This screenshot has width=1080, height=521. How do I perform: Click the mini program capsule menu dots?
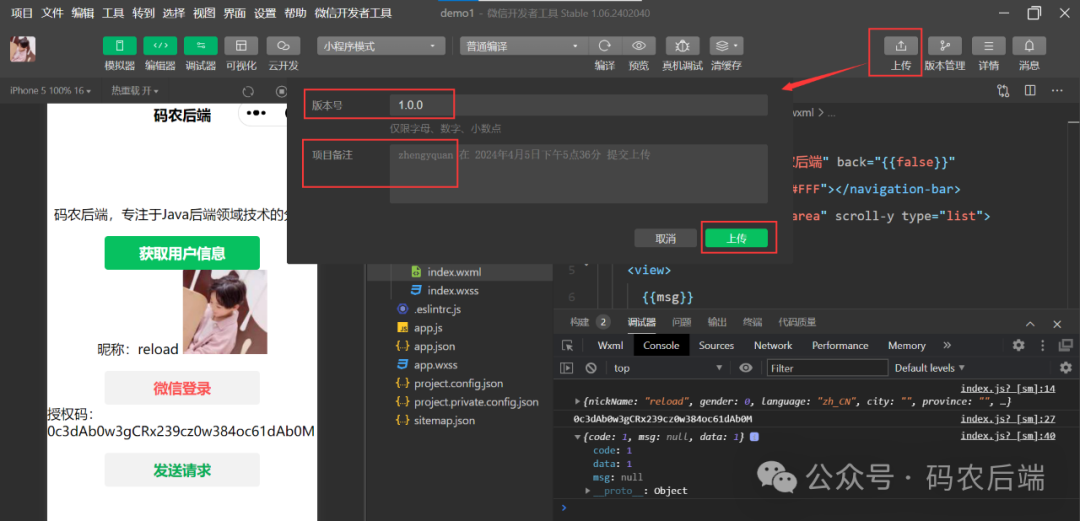click(x=256, y=114)
